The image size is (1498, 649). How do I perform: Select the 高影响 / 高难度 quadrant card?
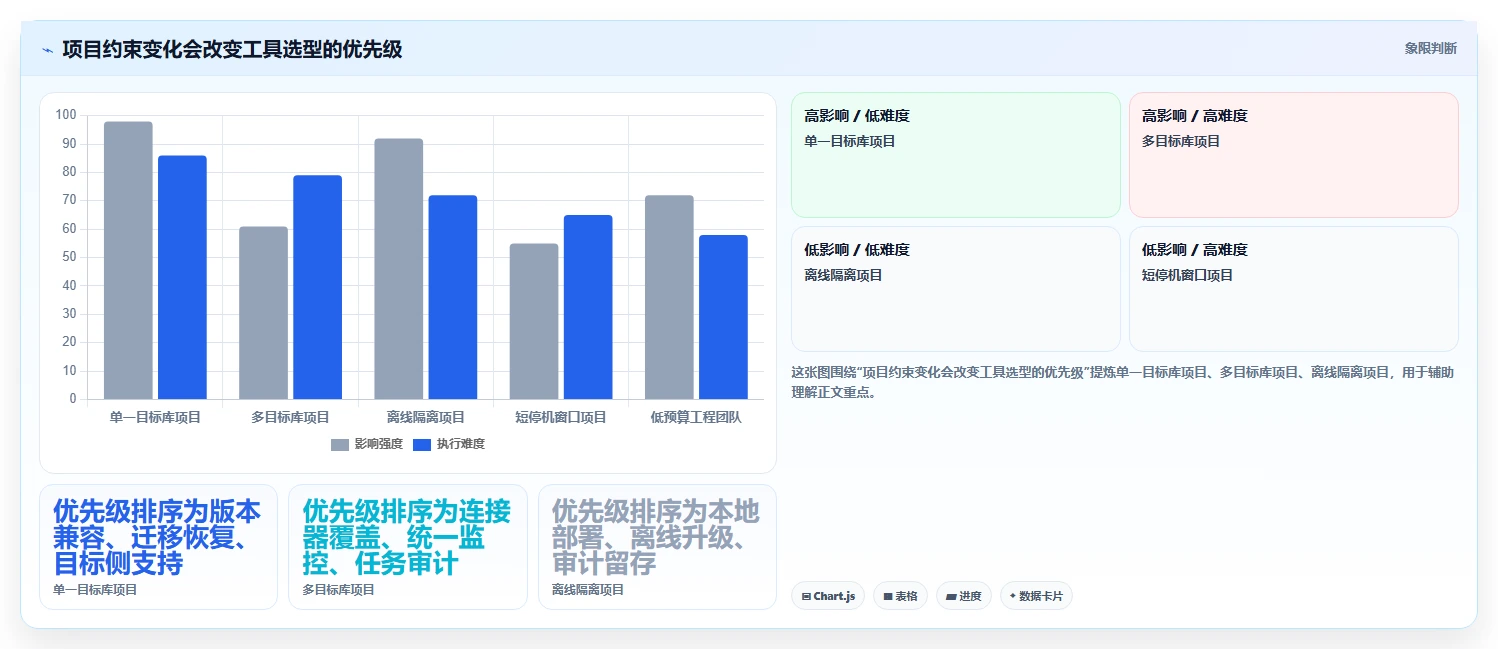pos(1294,155)
